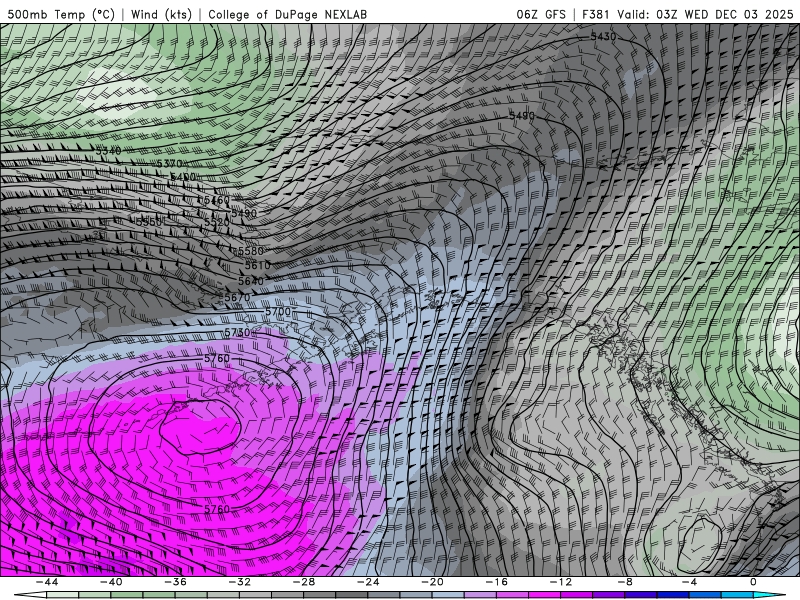The width and height of the screenshot is (800, 600).
Task: Click the 5400 contour label
Action: (x=183, y=177)
